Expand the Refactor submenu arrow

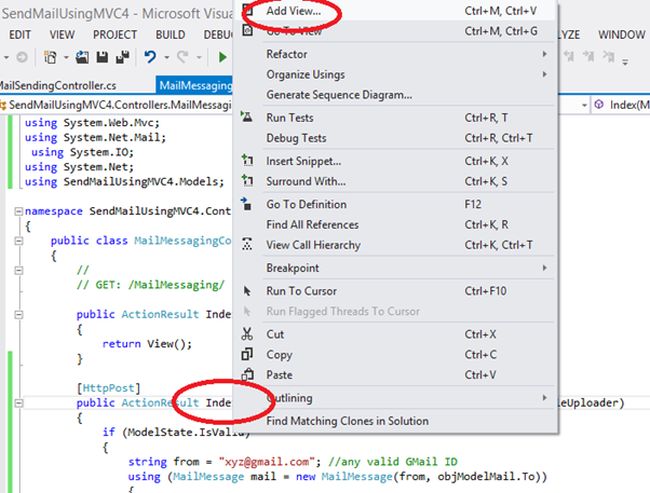545,54
